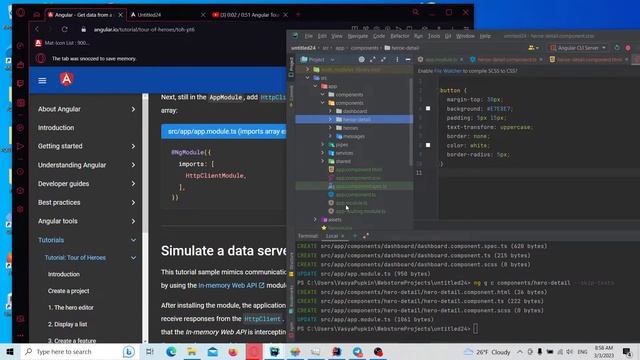Expand the dashboard folder in project tree

click(330, 111)
